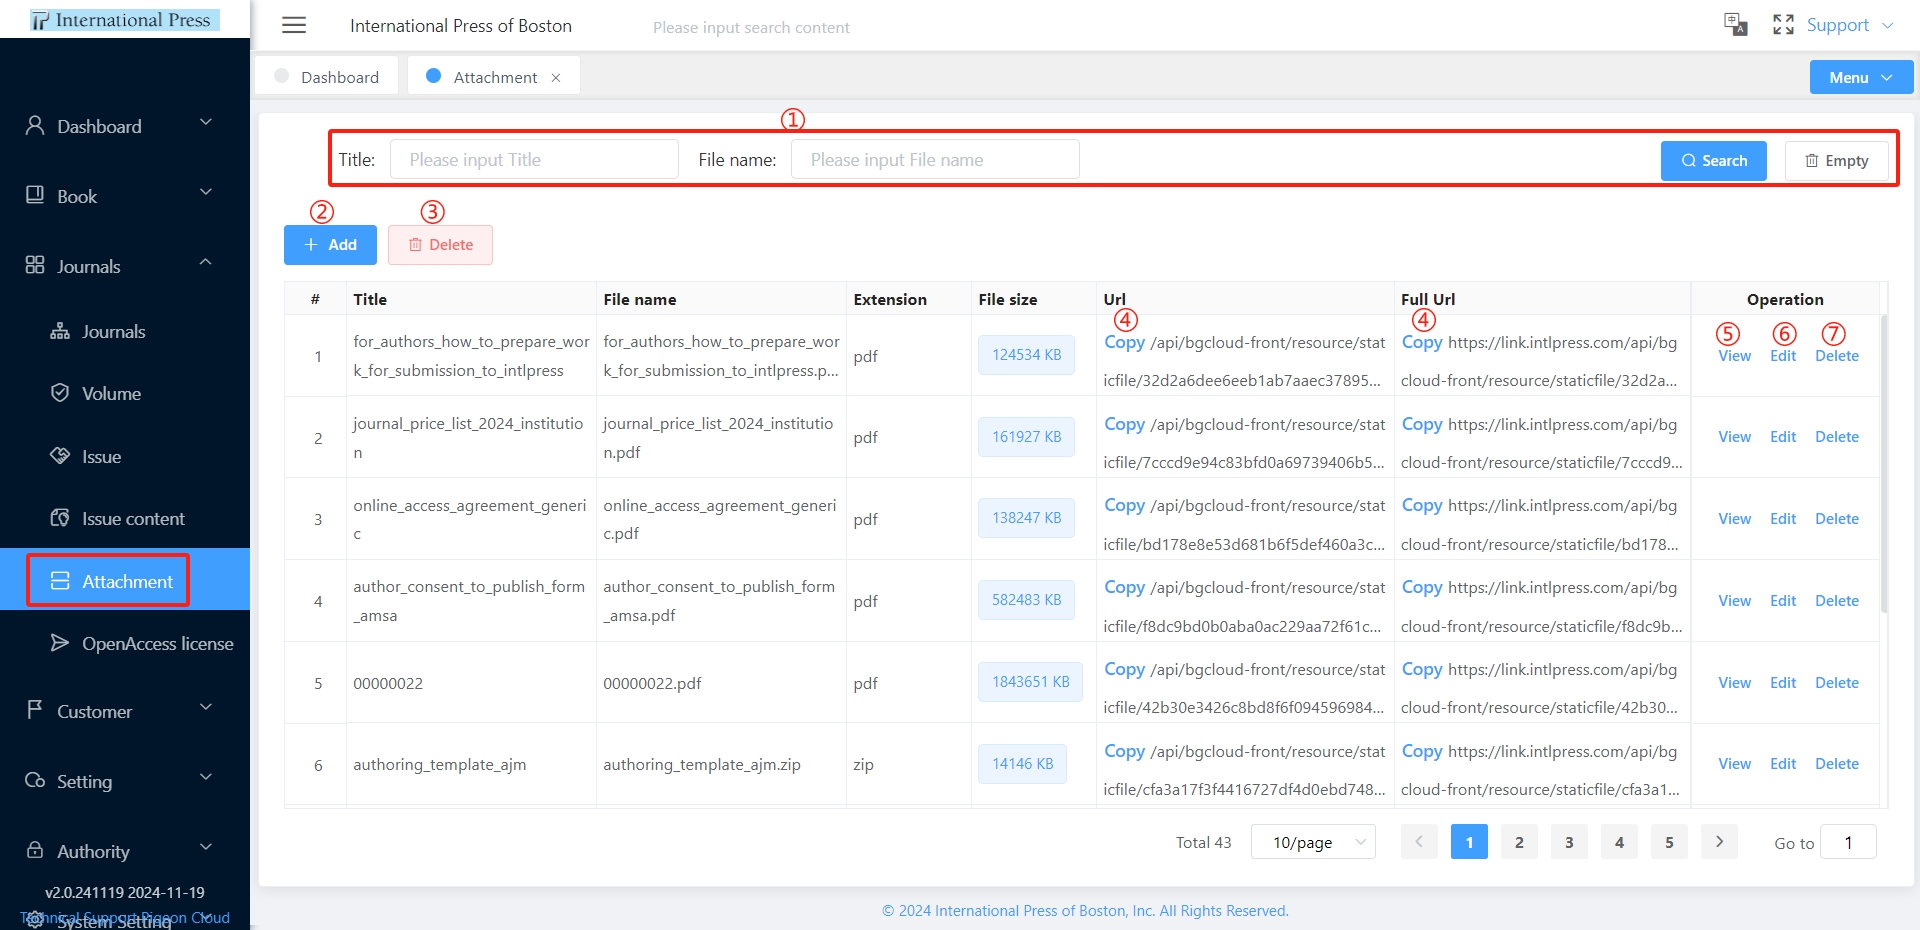The image size is (1920, 930).
Task: Go to page 4
Action: click(1619, 841)
